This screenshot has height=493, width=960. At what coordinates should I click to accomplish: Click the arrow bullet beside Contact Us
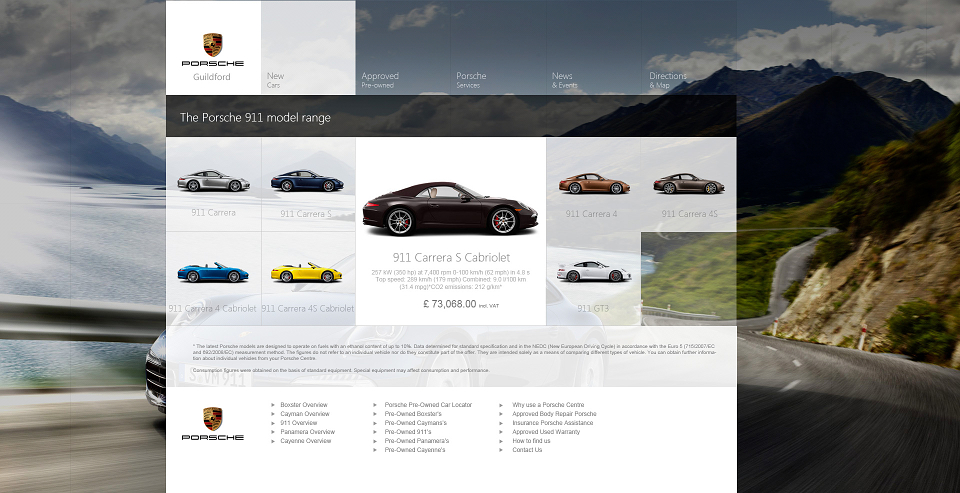pyautogui.click(x=501, y=450)
